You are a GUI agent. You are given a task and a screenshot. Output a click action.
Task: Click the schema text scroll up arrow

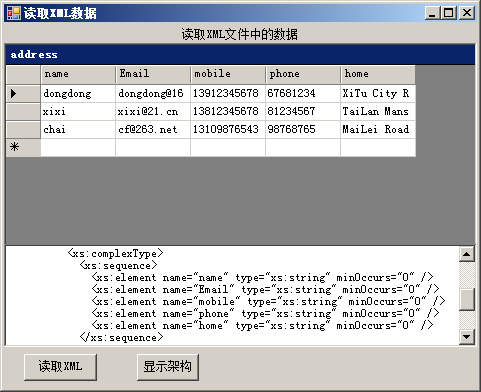(467, 255)
